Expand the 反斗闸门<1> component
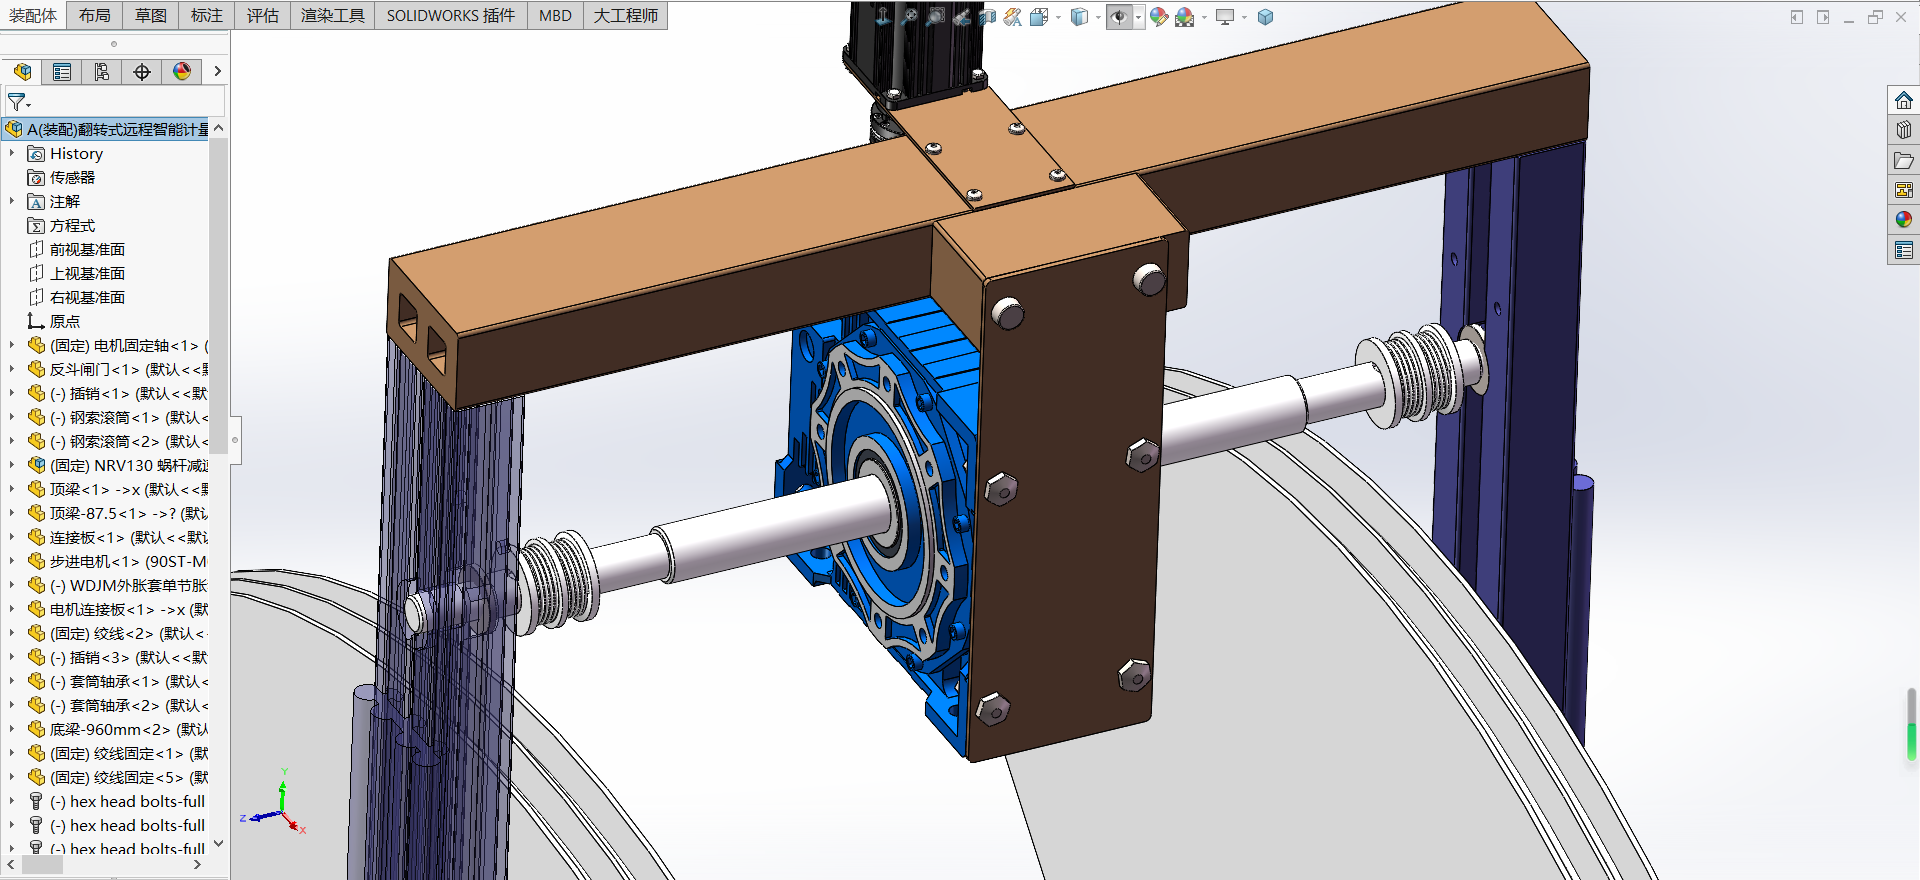Viewport: 1920px width, 880px height. pyautogui.click(x=12, y=369)
